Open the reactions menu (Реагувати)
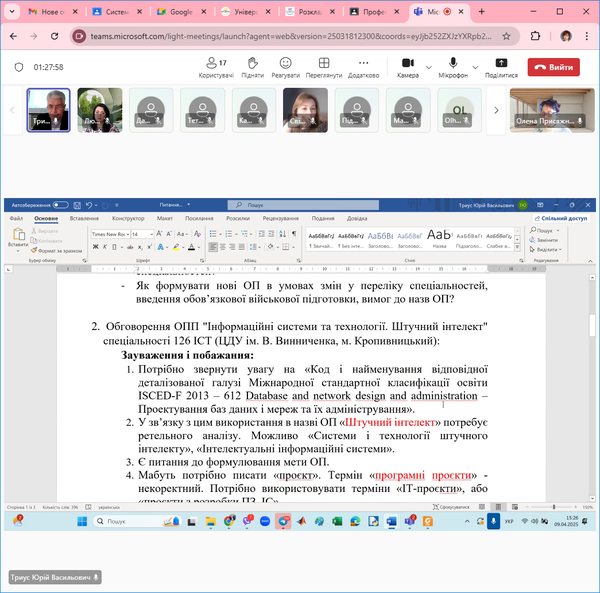 [285, 66]
